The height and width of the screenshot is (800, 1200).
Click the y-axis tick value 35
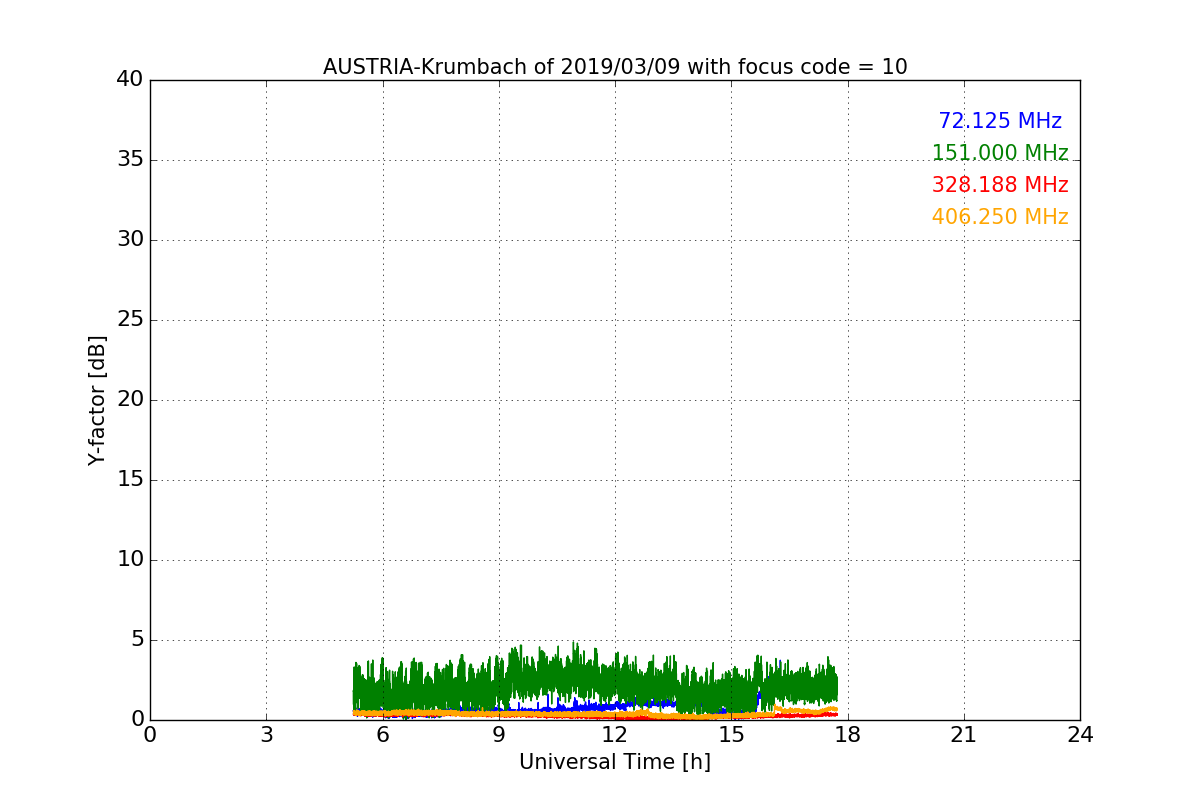(129, 160)
